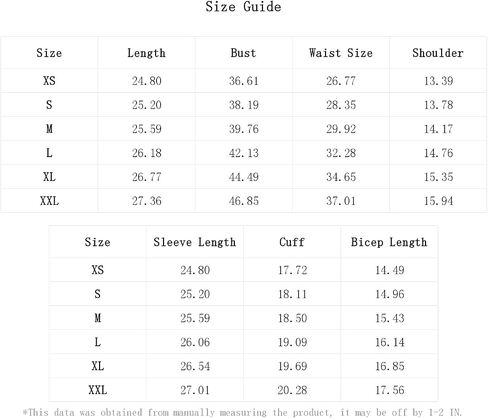The image size is (488, 418).
Task: Click the Size Guide title
Action: click(243, 7)
